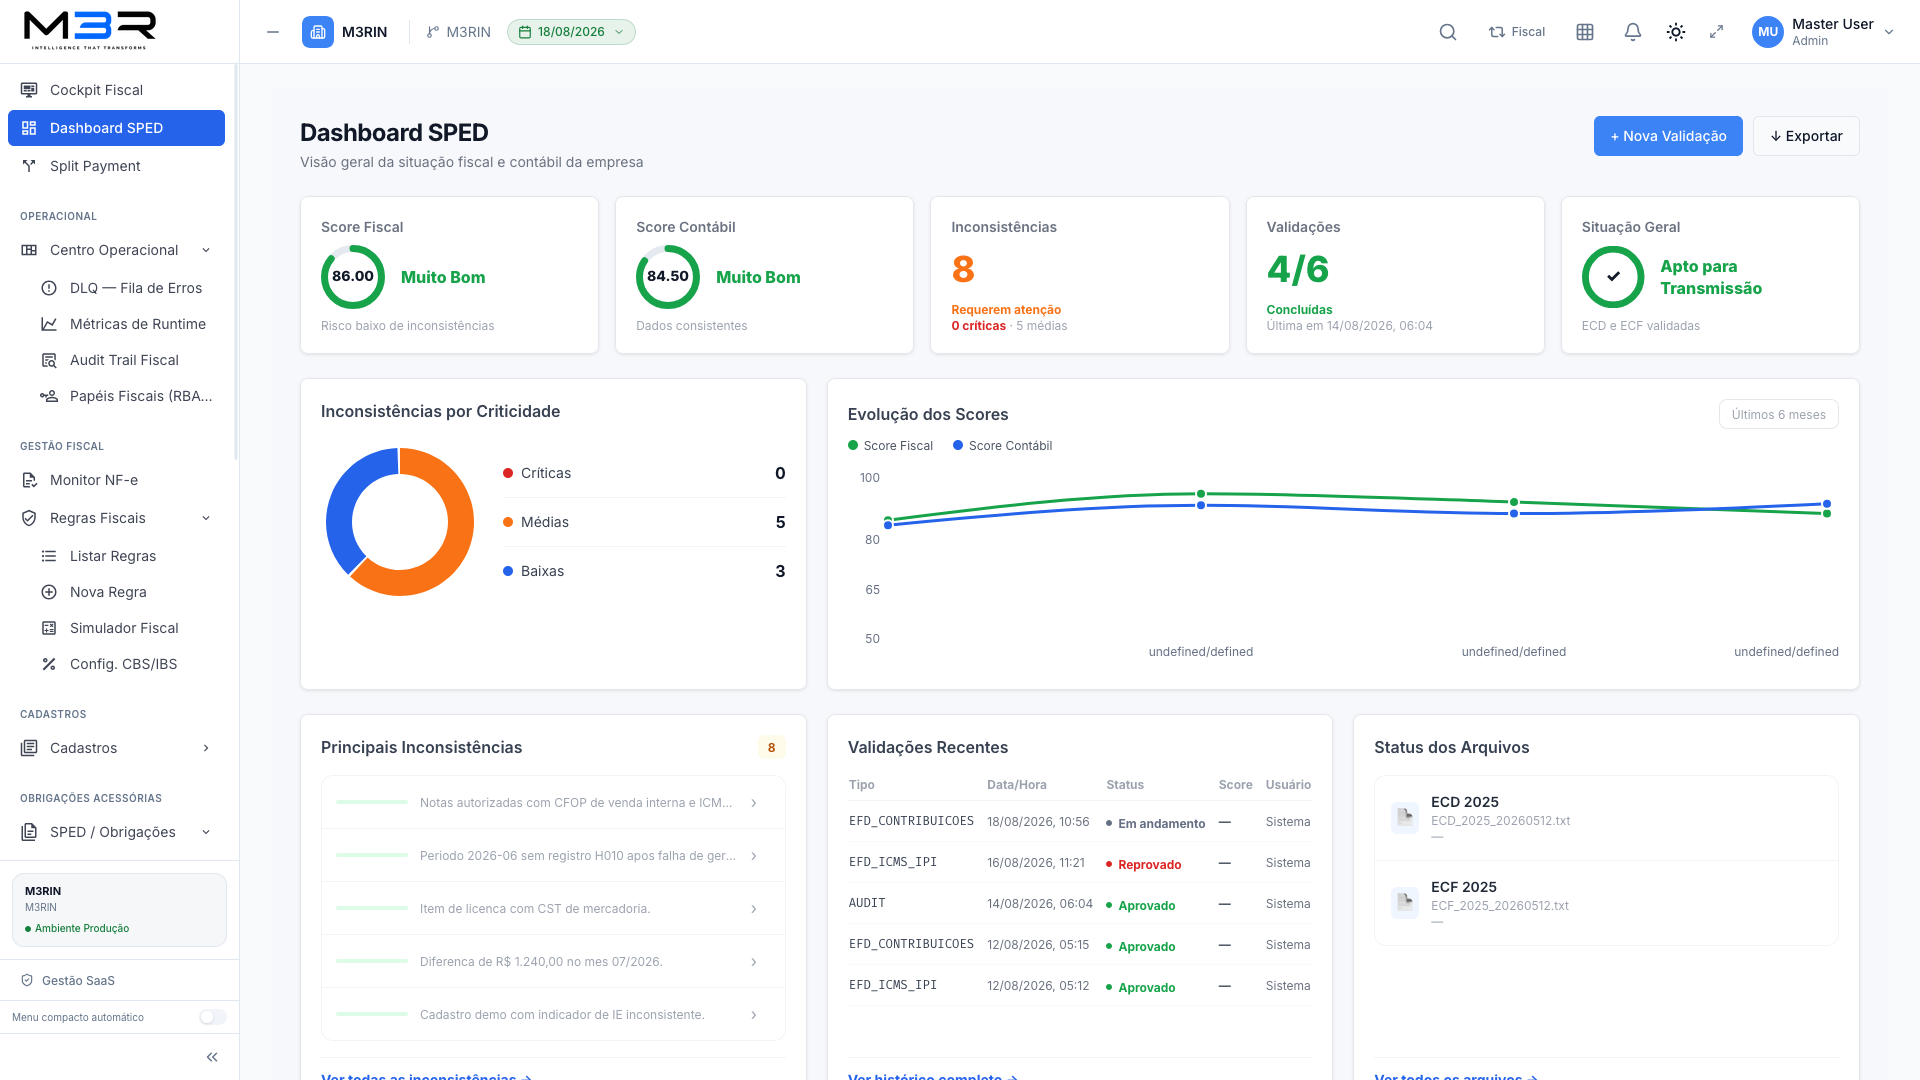1920x1080 pixels.
Task: Click the Nova Validação button
Action: coord(1668,136)
